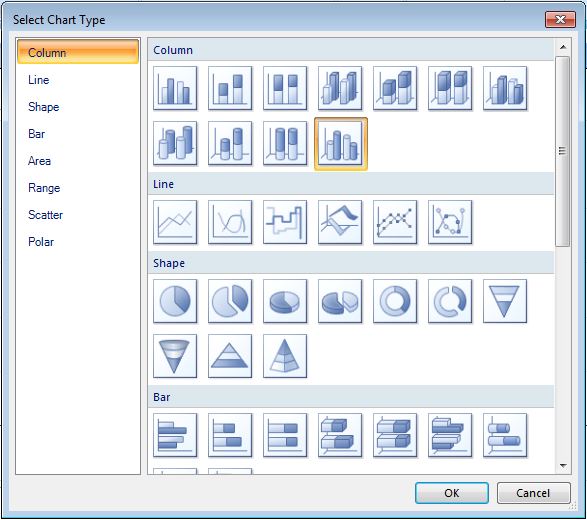587x520 pixels.
Task: Select the 3-D pyramid chart icon
Action: [285, 356]
